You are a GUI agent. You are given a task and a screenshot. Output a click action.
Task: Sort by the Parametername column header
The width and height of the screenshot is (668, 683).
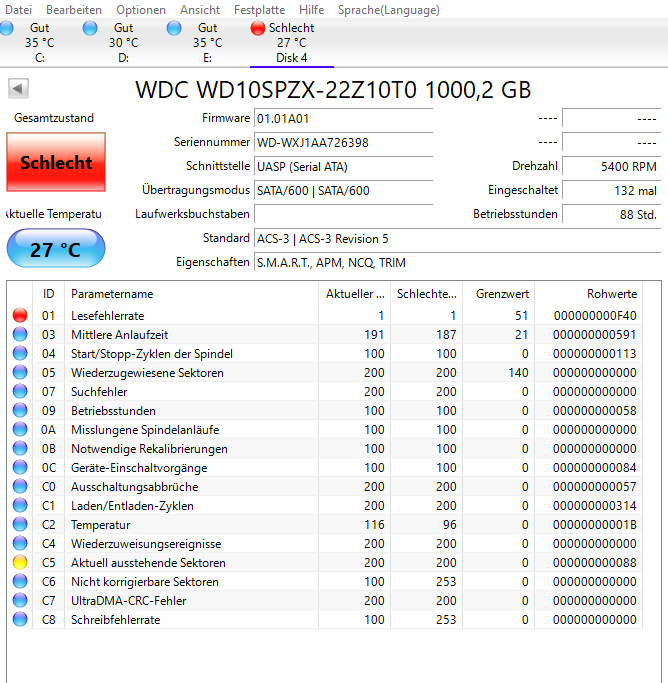pyautogui.click(x=192, y=294)
